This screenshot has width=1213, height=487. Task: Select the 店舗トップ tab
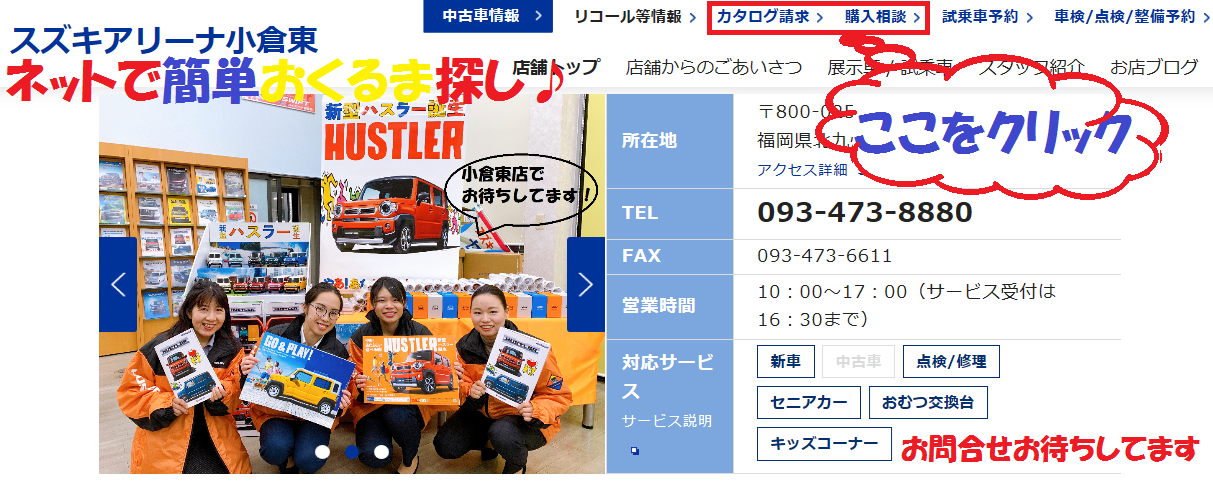(x=556, y=67)
